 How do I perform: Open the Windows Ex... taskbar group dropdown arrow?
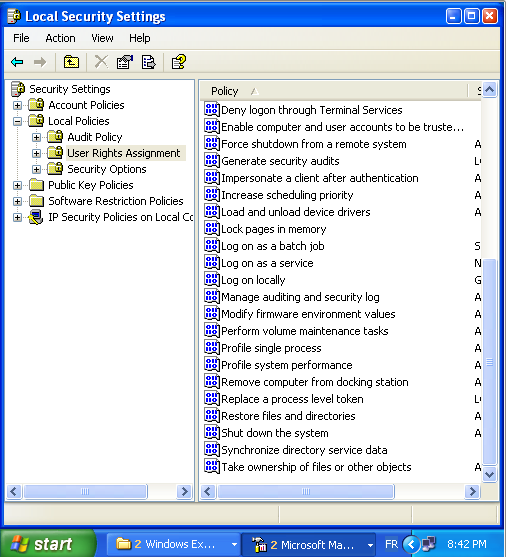[234, 544]
